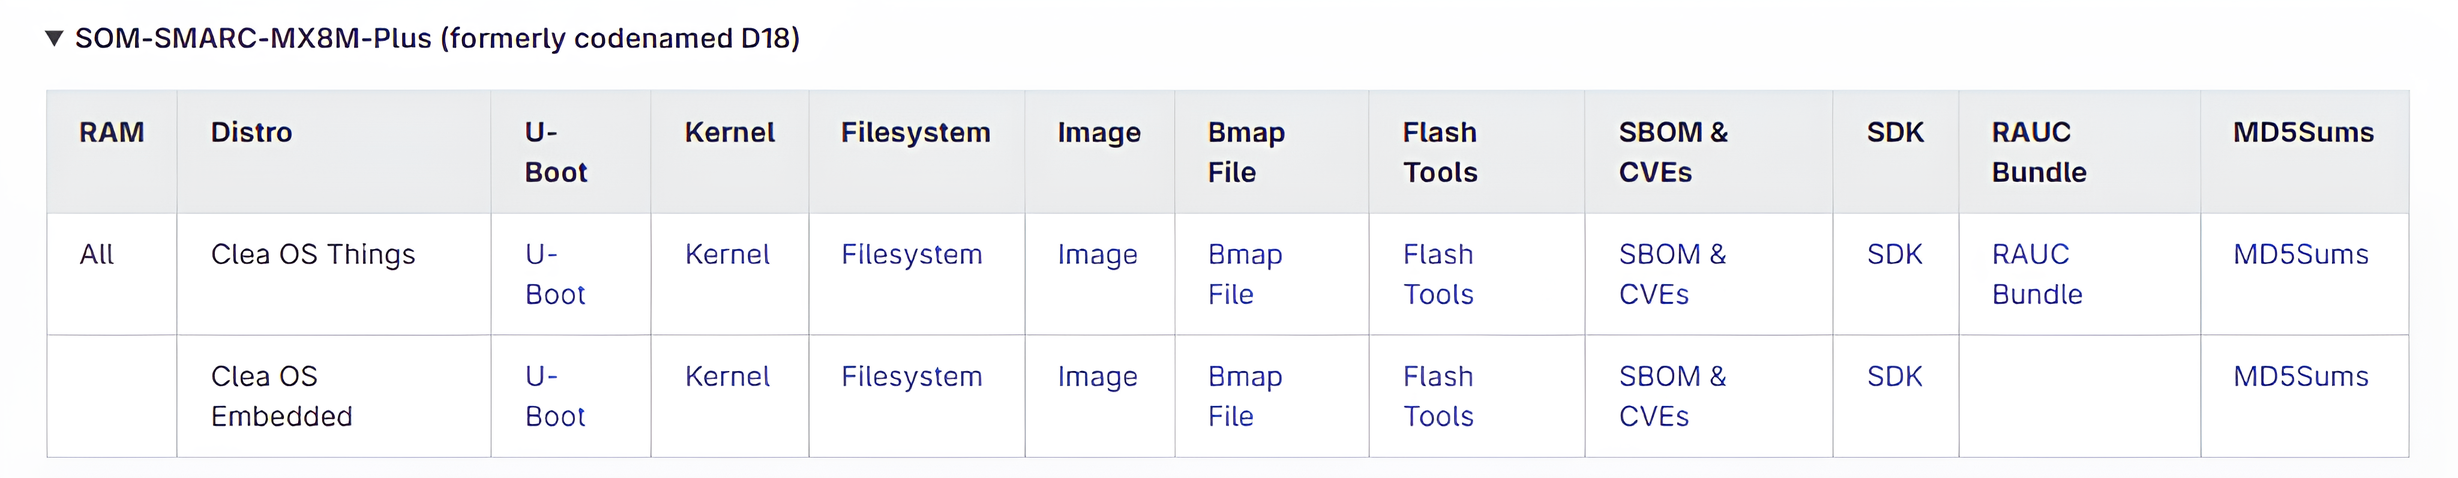The height and width of the screenshot is (478, 2458).
Task: Download Filesystem for Clea OS Things
Action: pos(911,255)
